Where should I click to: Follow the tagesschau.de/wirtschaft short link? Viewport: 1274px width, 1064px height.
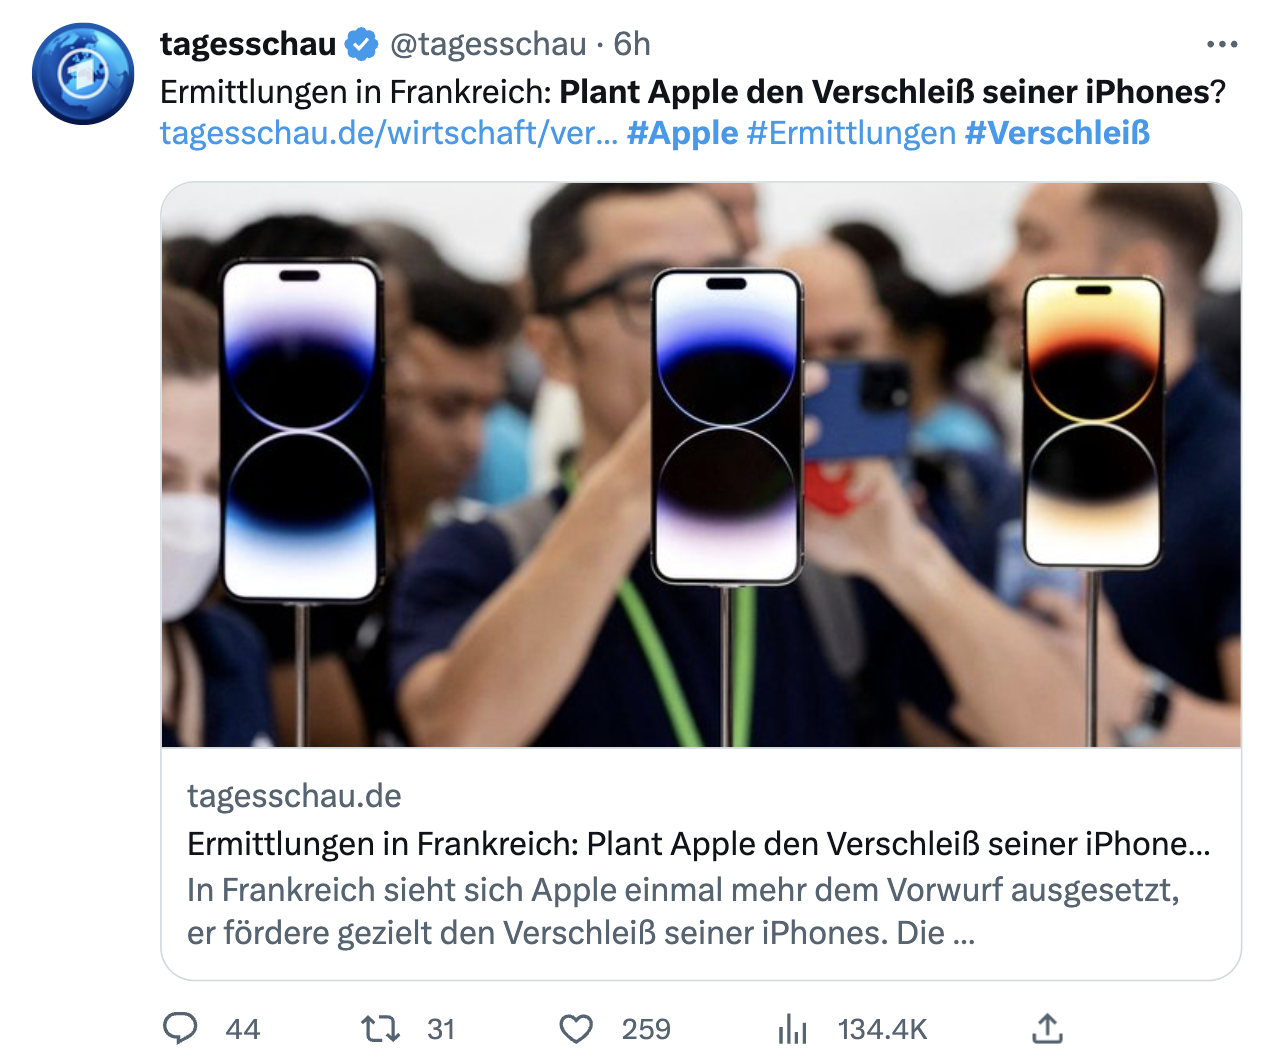(389, 133)
